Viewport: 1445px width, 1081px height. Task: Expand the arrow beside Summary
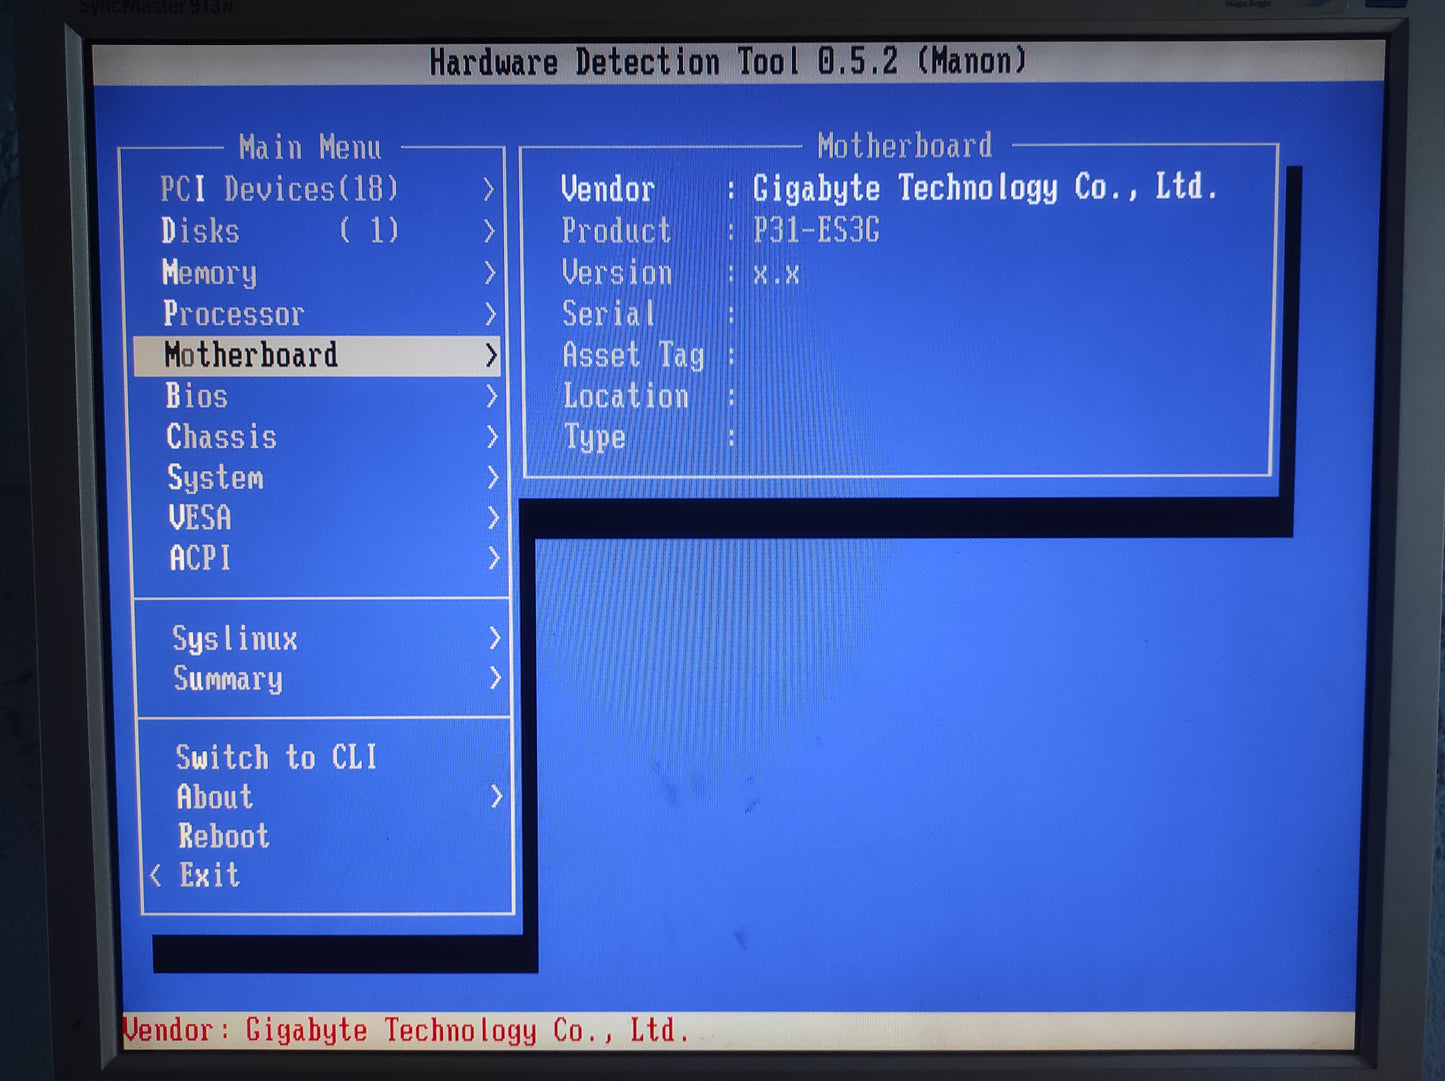(494, 678)
